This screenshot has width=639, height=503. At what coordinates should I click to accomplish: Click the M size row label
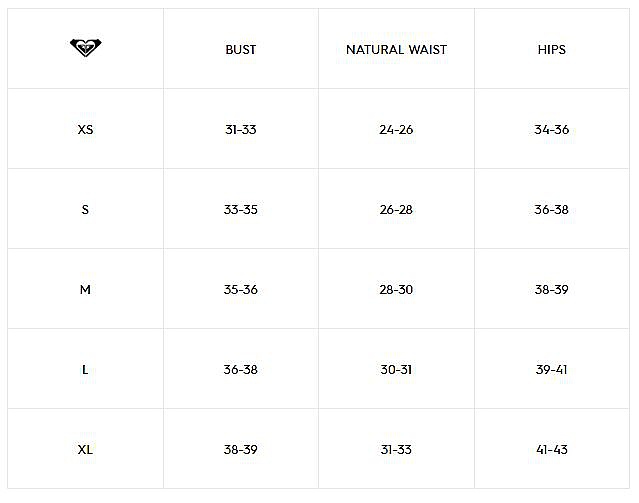(x=85, y=290)
